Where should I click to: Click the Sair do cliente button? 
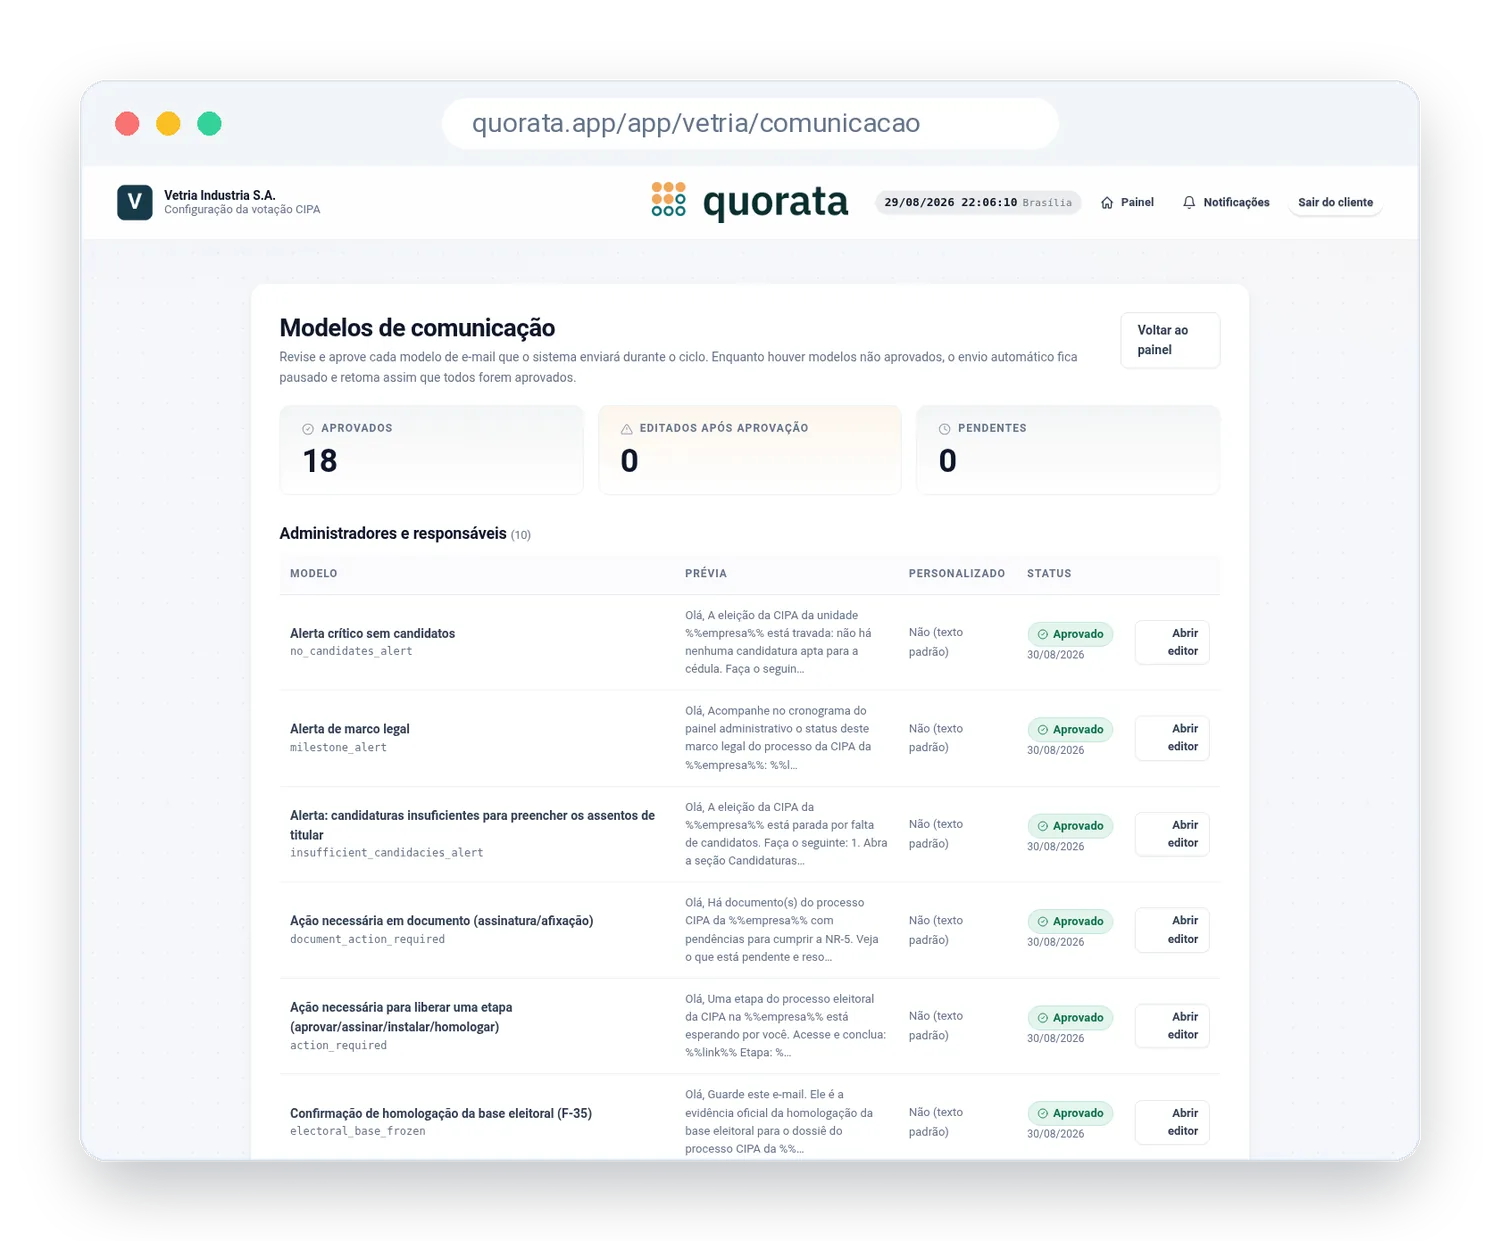pos(1335,202)
